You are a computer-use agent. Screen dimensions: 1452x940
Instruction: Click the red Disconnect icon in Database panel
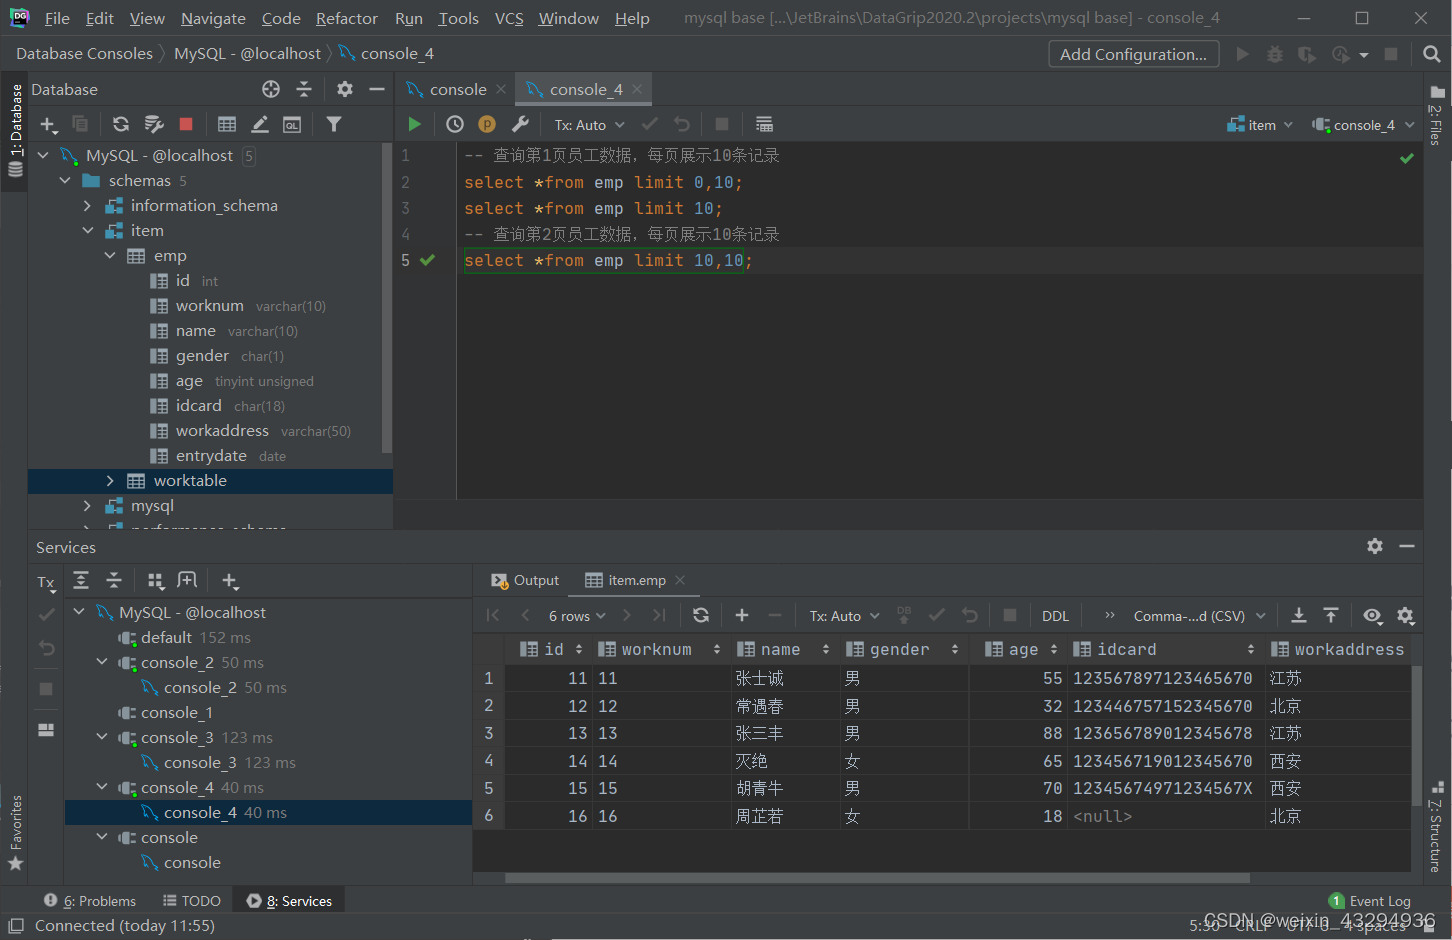186,124
